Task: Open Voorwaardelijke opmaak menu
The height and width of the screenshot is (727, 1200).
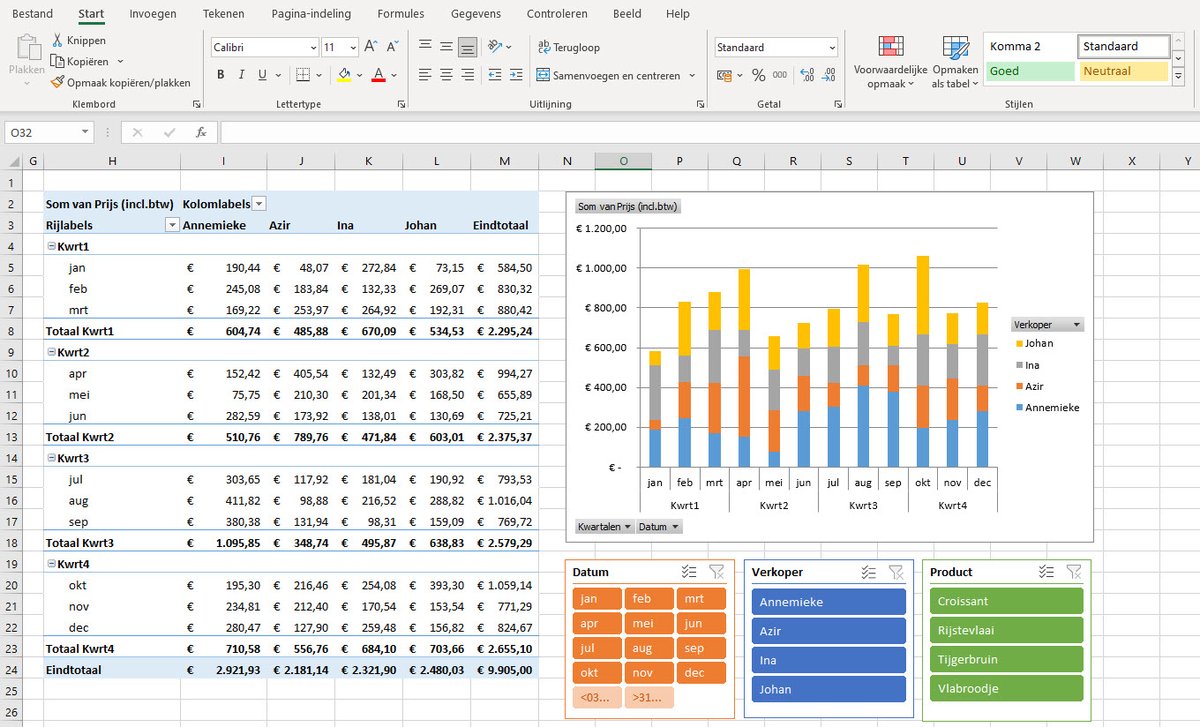Action: (x=889, y=62)
